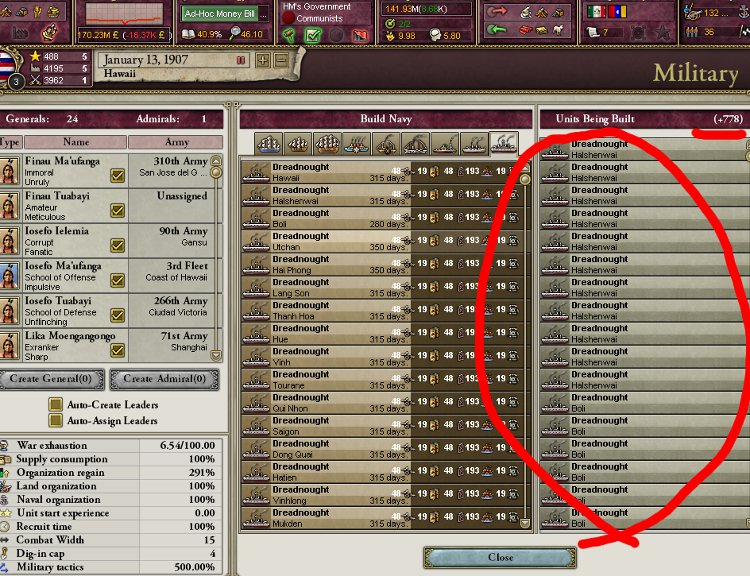Increase game speed with the plus button

click(263, 60)
